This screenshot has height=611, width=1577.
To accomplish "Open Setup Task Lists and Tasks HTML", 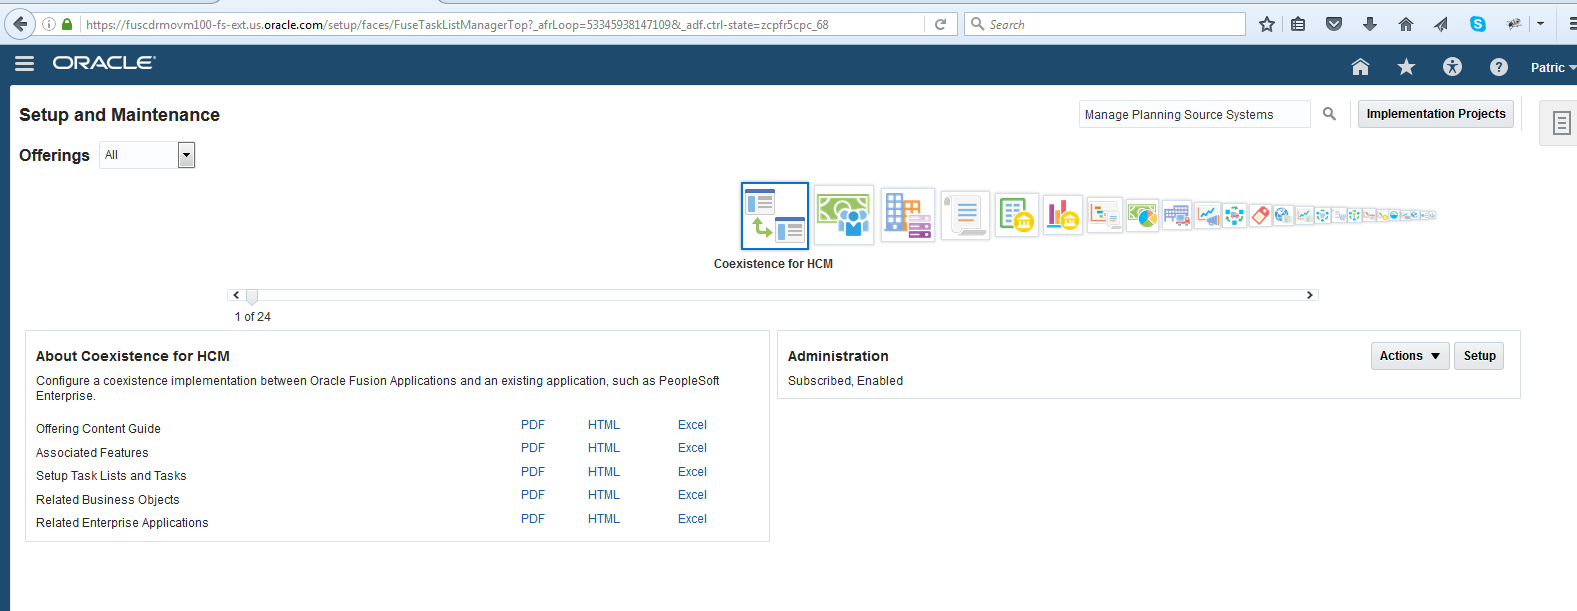I will click(604, 472).
